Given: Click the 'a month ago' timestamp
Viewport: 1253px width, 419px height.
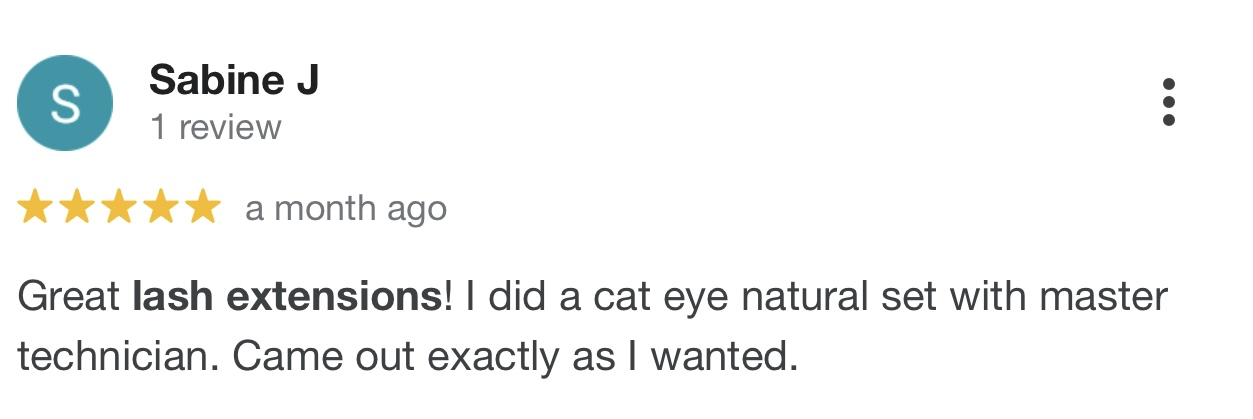Looking at the screenshot, I should tap(346, 209).
